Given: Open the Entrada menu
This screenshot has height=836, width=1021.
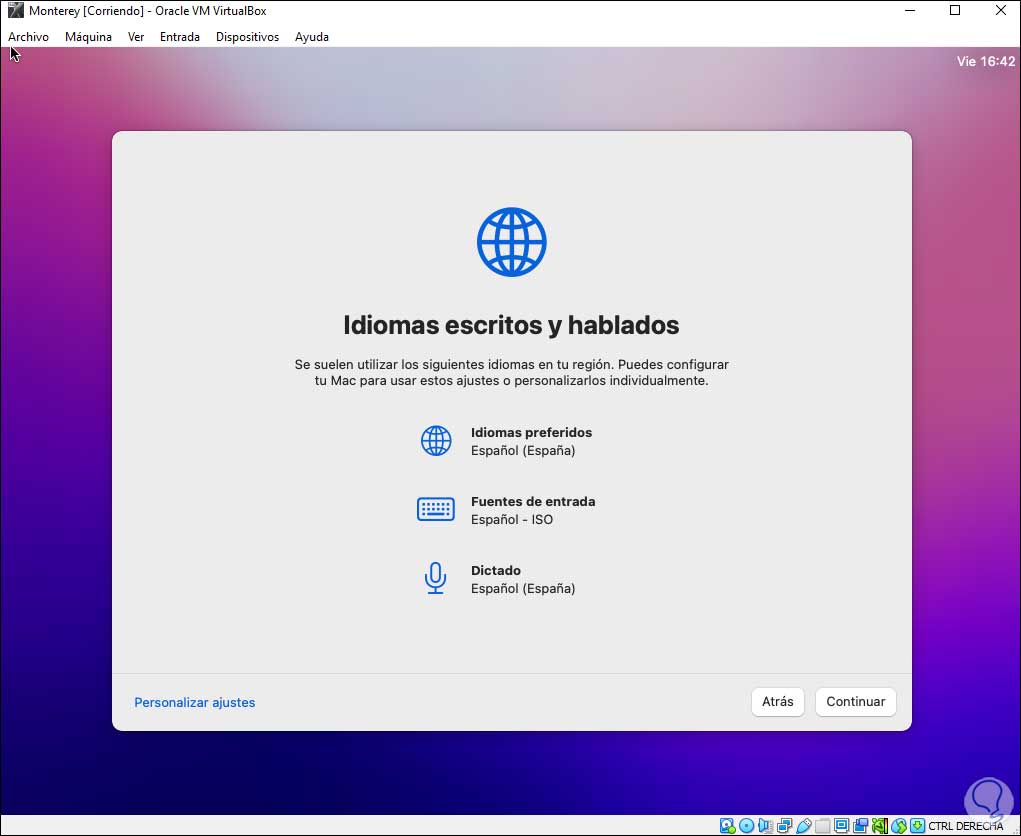Looking at the screenshot, I should click(x=180, y=37).
